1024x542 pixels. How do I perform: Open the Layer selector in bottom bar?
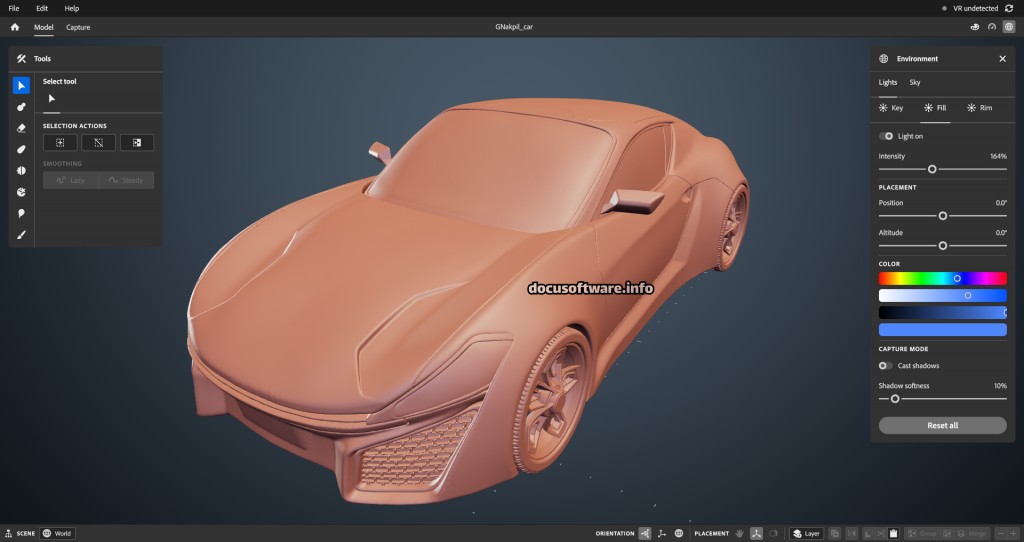point(807,533)
